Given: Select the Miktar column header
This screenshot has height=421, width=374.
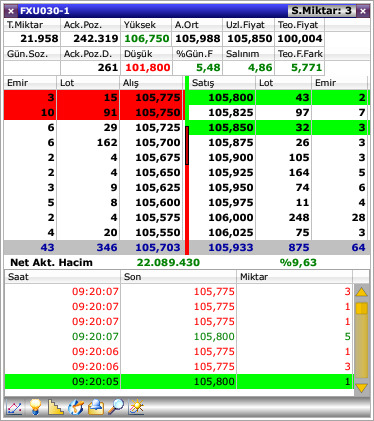Looking at the screenshot, I should (294, 277).
